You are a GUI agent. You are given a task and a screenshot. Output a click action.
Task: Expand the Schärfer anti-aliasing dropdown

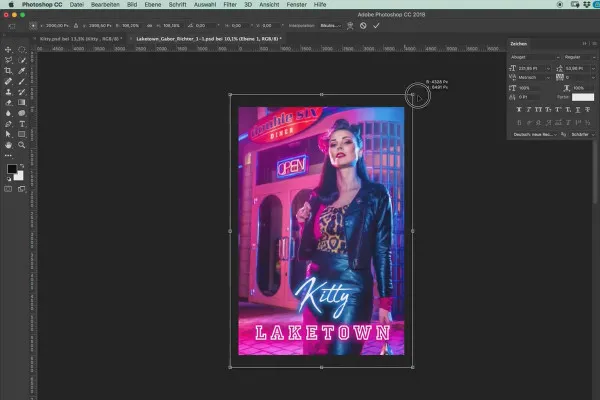click(x=582, y=134)
